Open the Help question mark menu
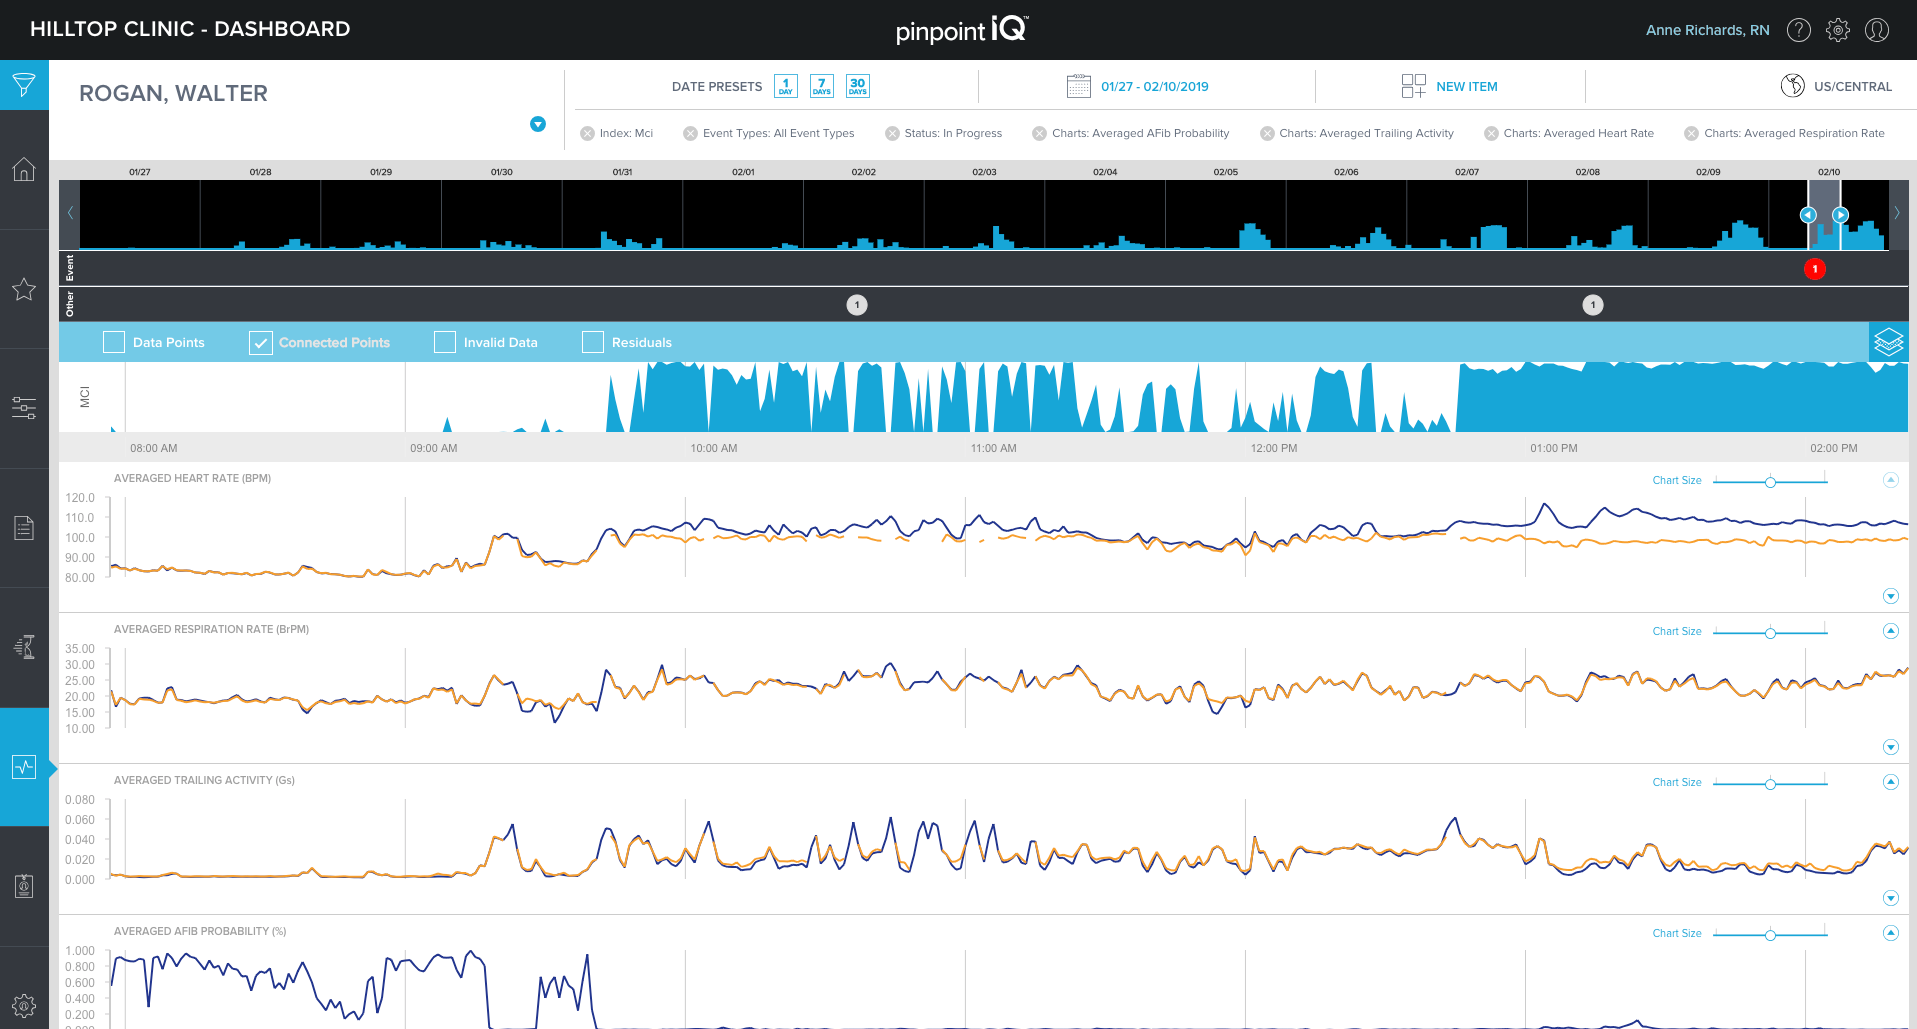 tap(1798, 30)
